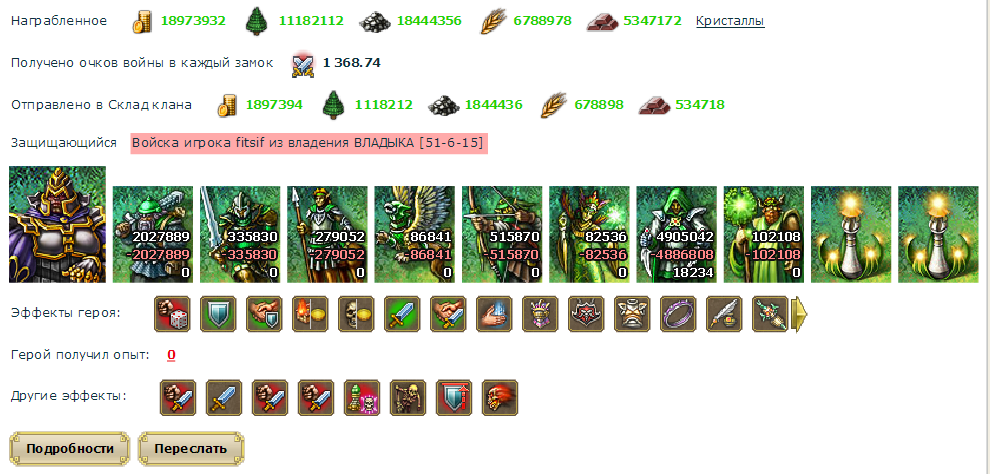Open the hero experience value 0 link
The height and width of the screenshot is (474, 990).
[171, 355]
